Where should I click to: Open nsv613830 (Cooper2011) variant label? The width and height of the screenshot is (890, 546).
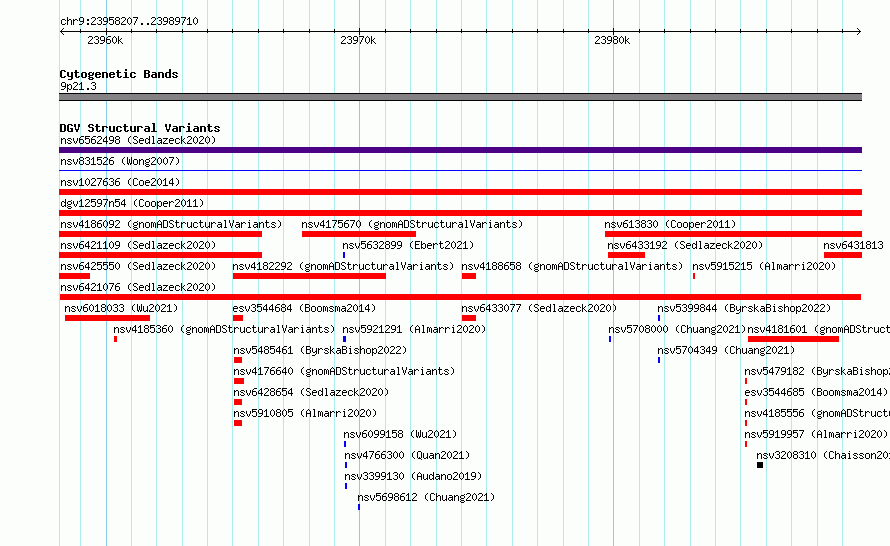(x=670, y=224)
